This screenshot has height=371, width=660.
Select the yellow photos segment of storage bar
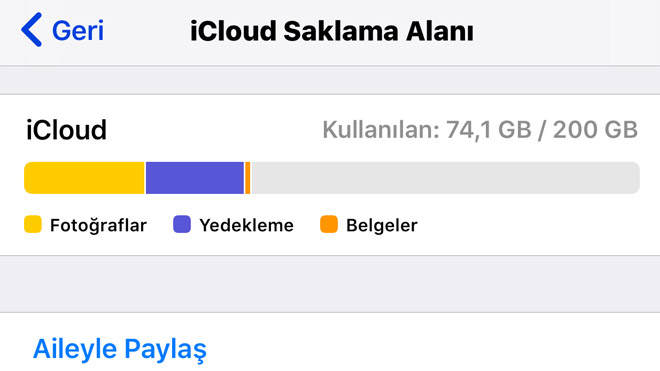(84, 178)
